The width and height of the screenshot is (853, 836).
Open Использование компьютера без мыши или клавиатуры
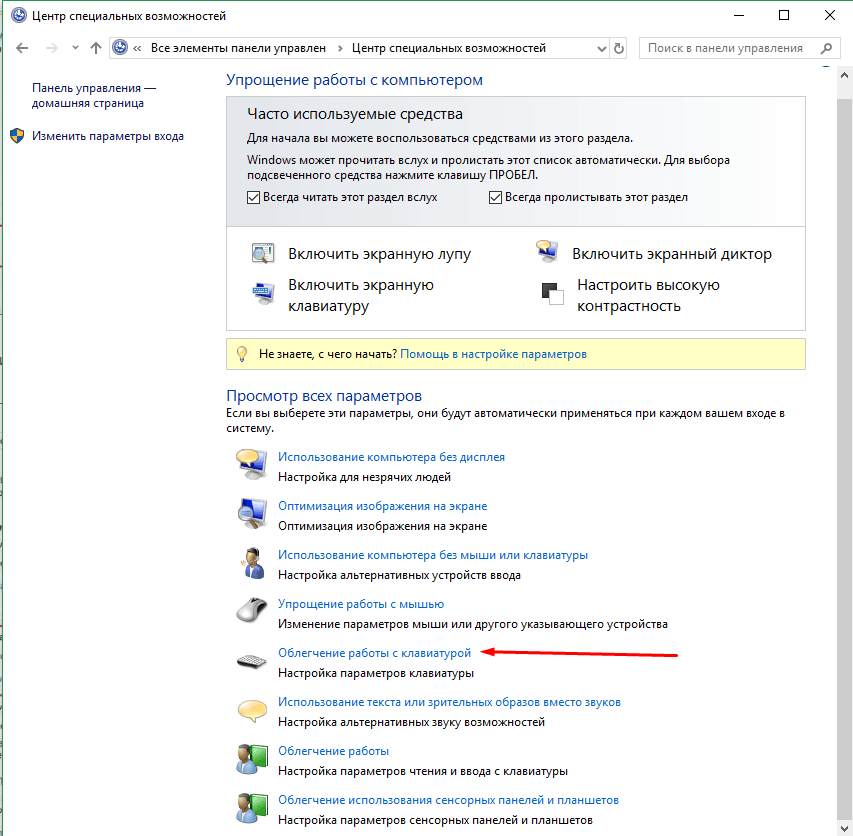[432, 555]
